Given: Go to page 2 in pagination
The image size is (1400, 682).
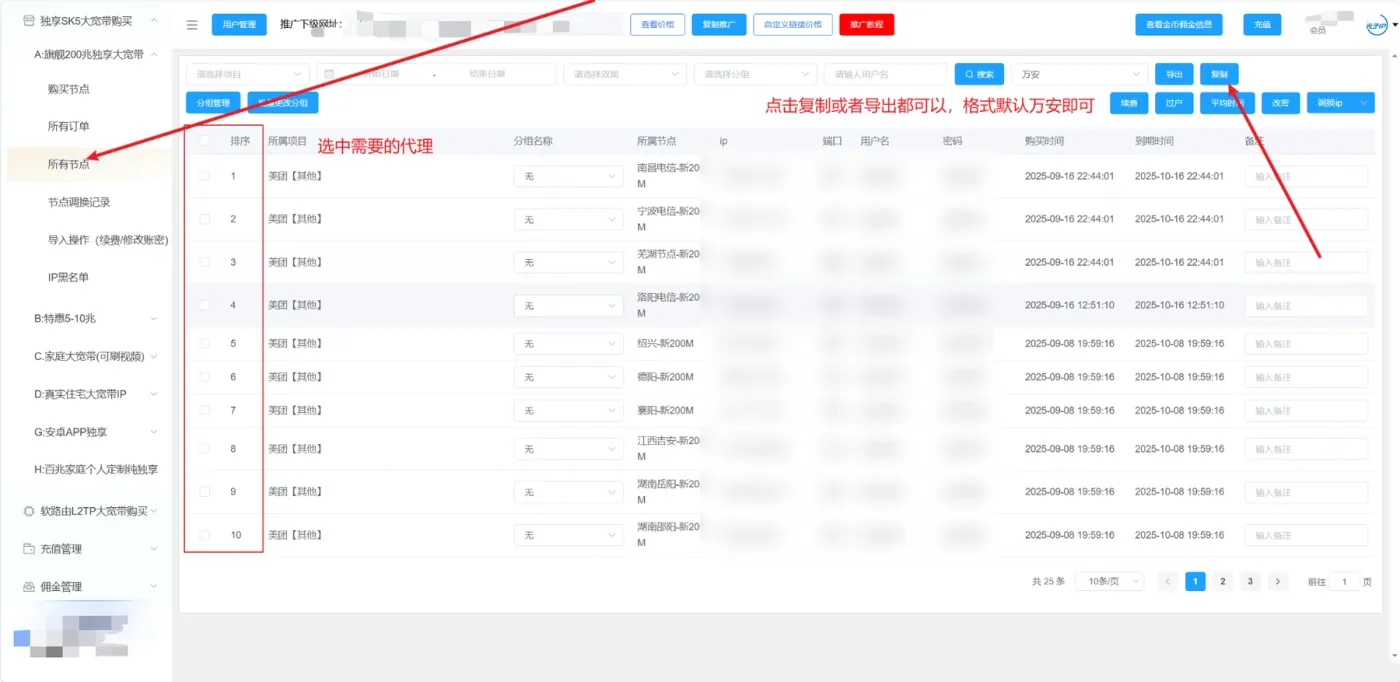Looking at the screenshot, I should tap(1222, 581).
